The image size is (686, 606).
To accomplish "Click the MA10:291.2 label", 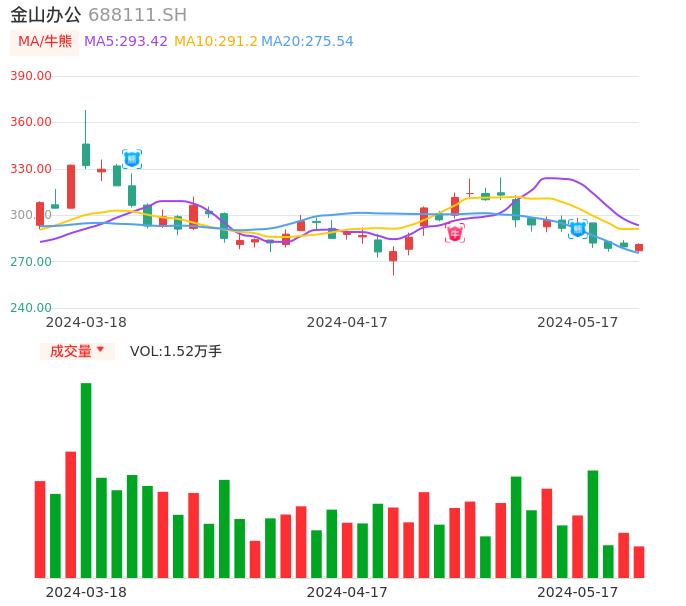I will (x=216, y=42).
